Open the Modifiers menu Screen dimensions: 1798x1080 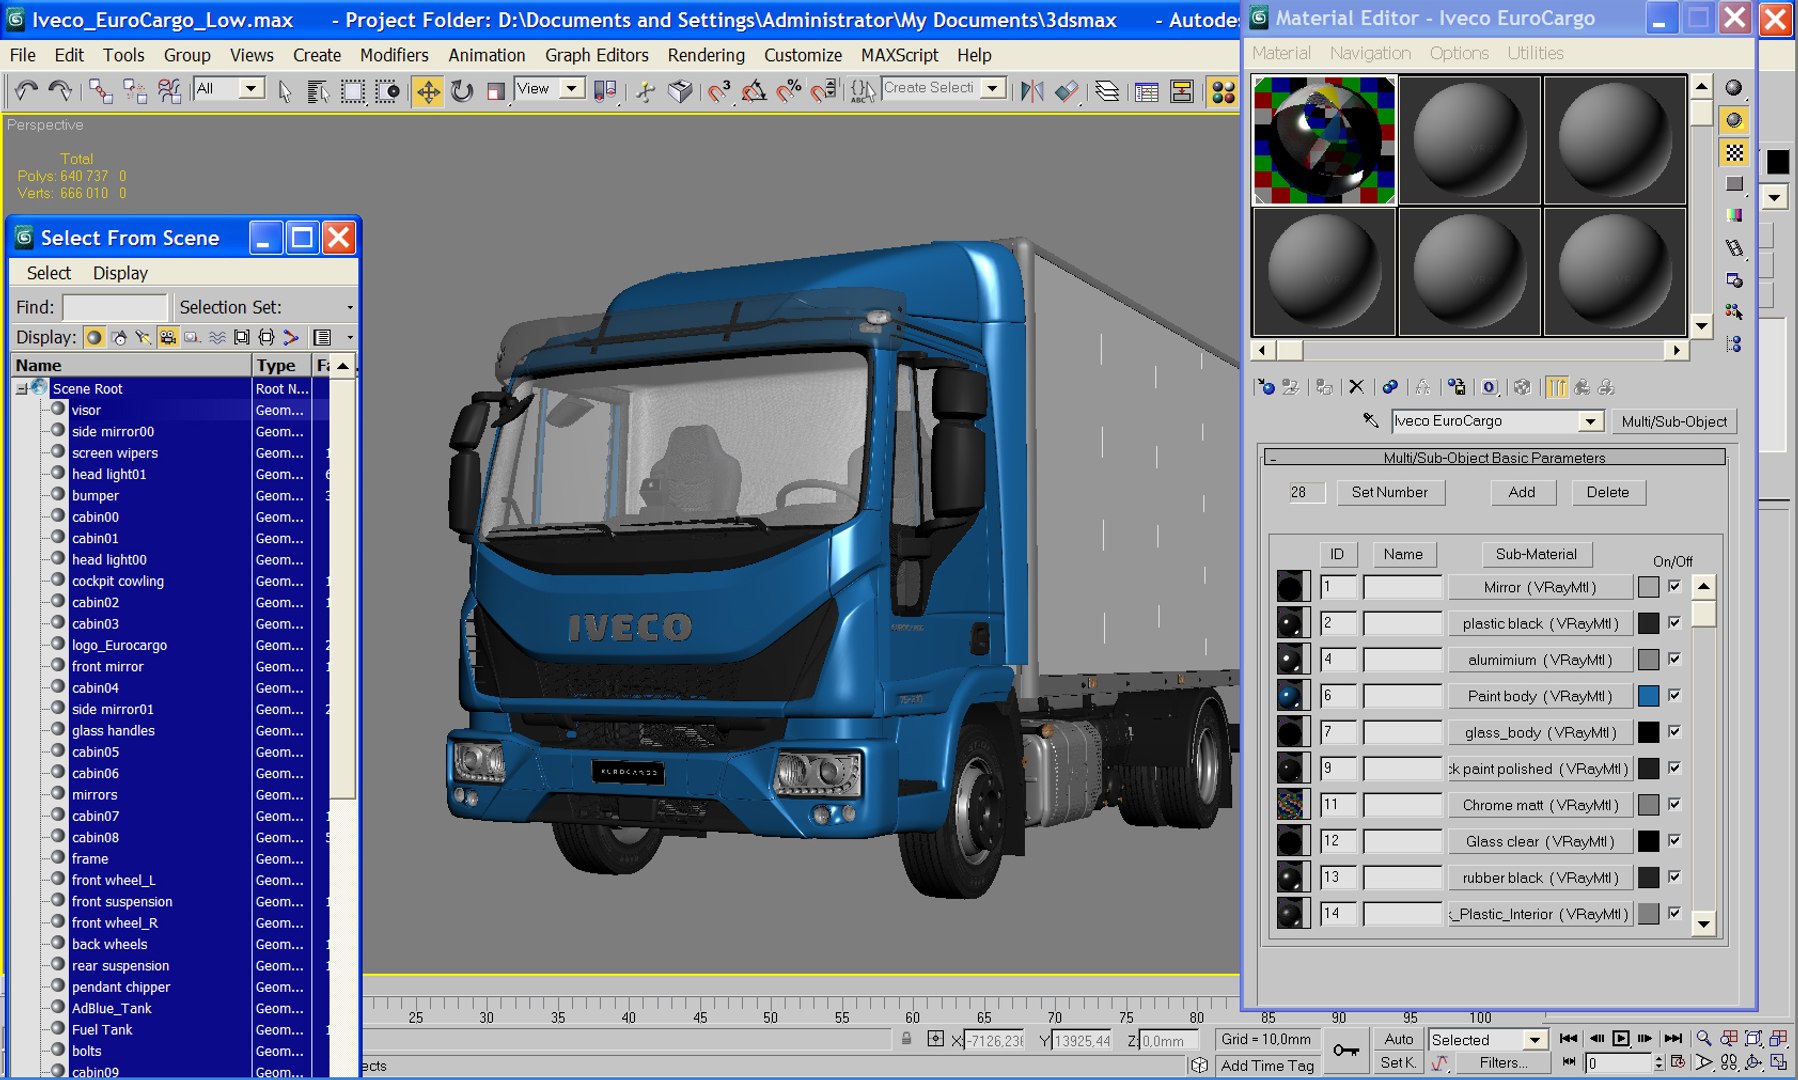click(x=394, y=55)
